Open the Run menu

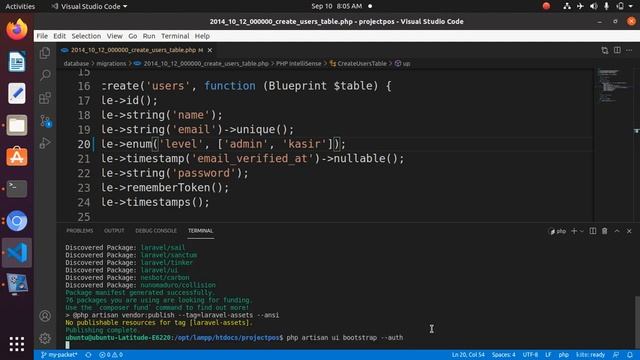click(x=149, y=36)
